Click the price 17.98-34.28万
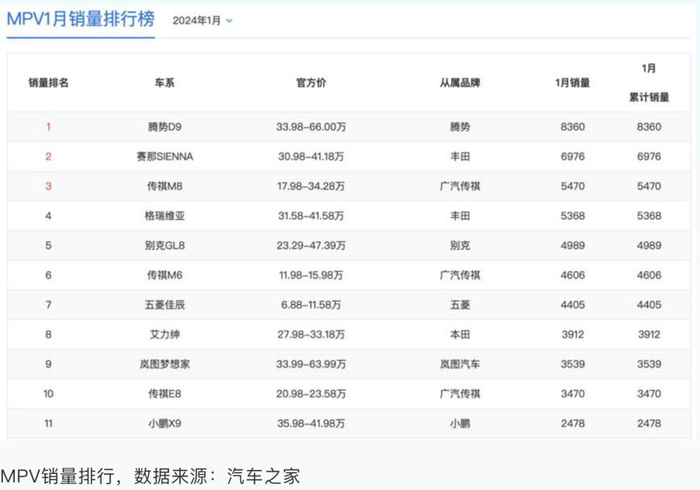Viewport: 700px width, 490px height. 311,186
